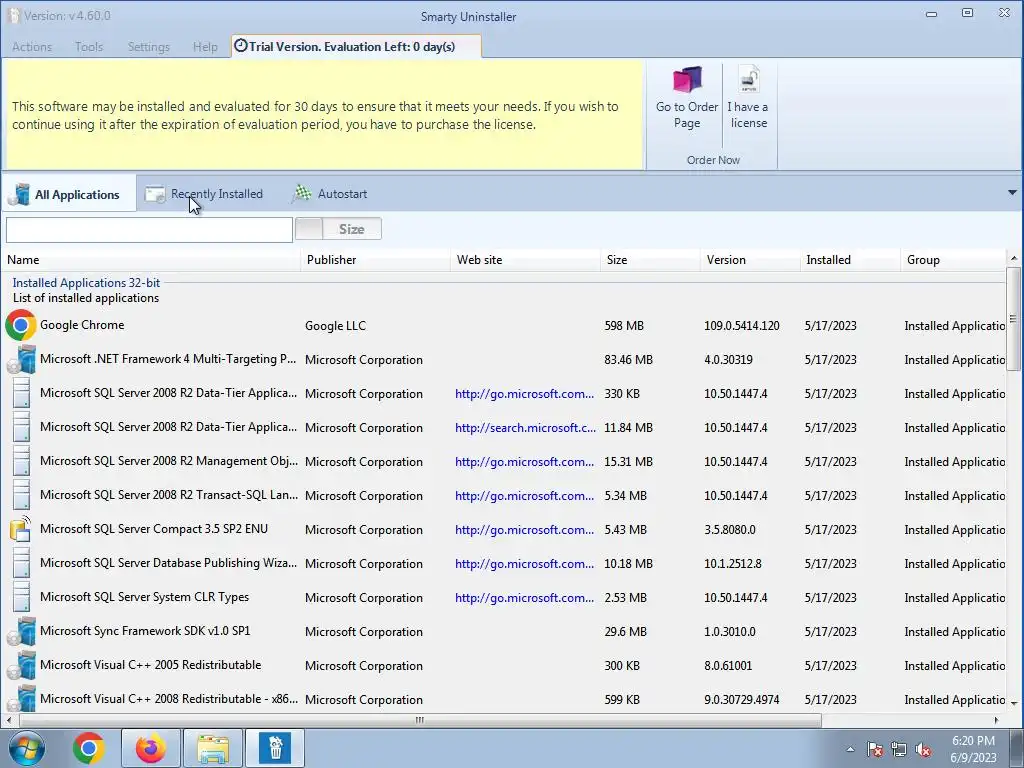1024x768 pixels.
Task: Click the .NET Framework 4 Multi-Targeting row icon
Action: (21, 359)
